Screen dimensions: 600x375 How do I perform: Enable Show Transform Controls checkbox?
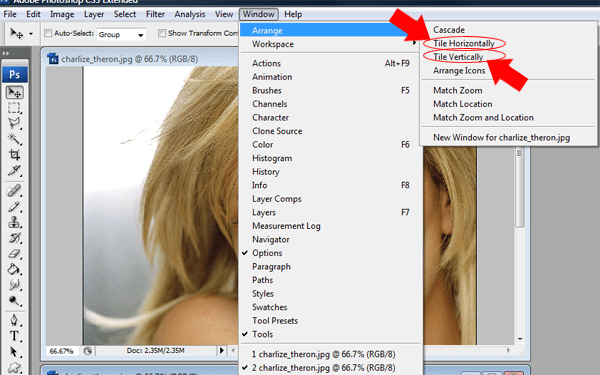point(162,33)
